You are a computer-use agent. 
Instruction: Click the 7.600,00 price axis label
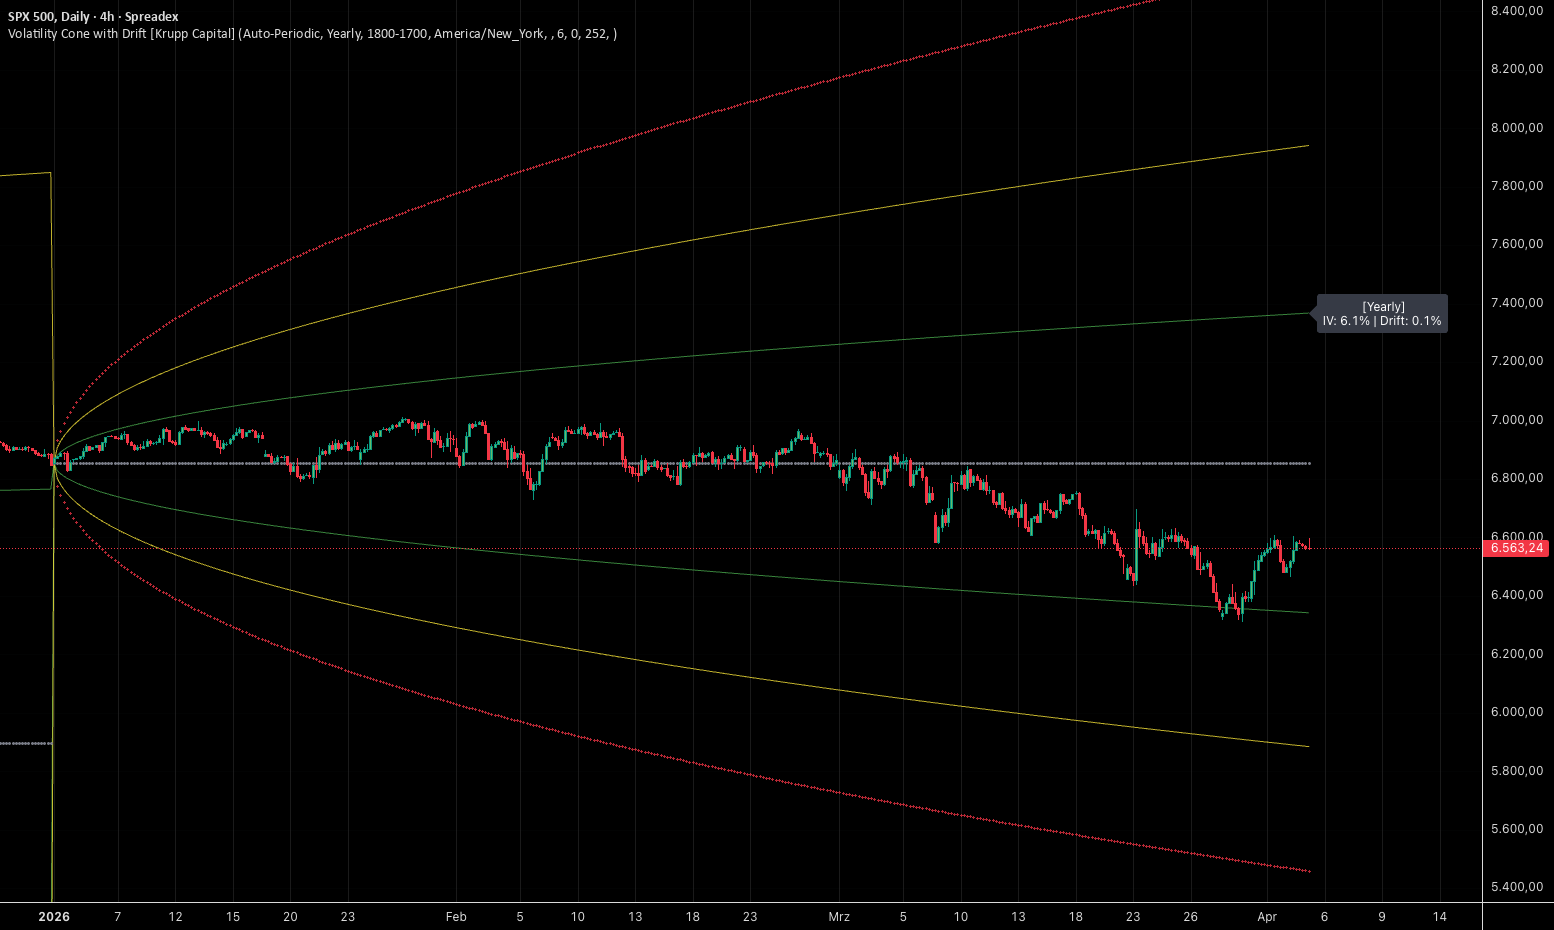tap(1517, 244)
